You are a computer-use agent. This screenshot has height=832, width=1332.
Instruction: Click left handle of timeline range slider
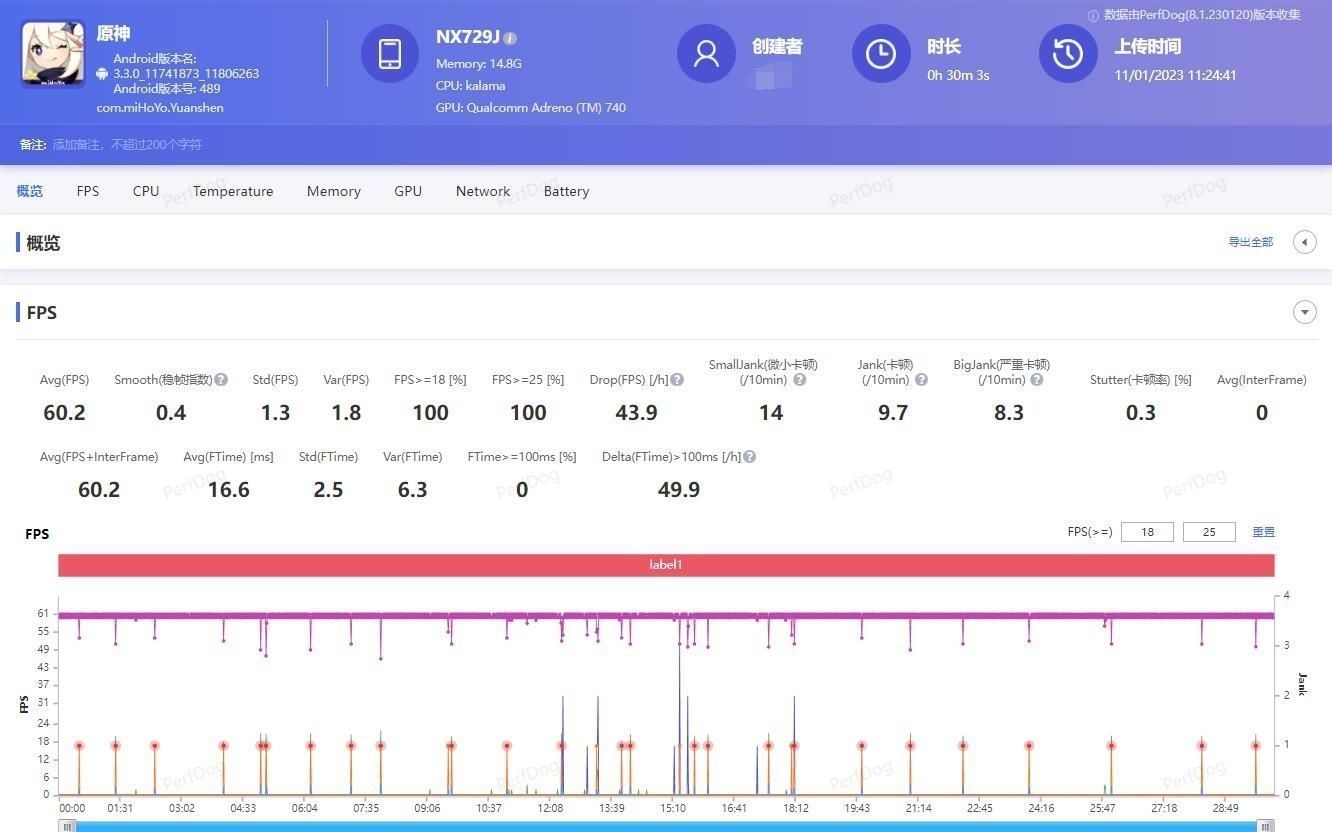tap(68, 826)
